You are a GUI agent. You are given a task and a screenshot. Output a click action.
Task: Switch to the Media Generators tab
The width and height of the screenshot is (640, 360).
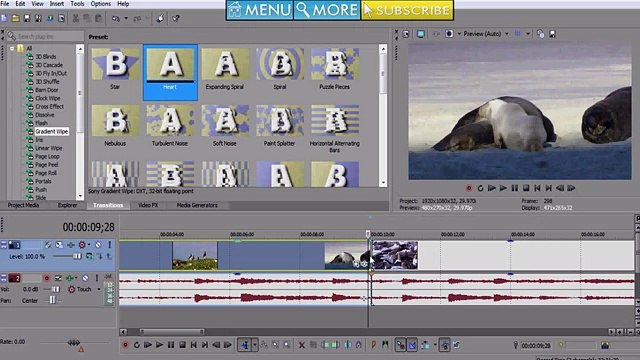coord(197,205)
